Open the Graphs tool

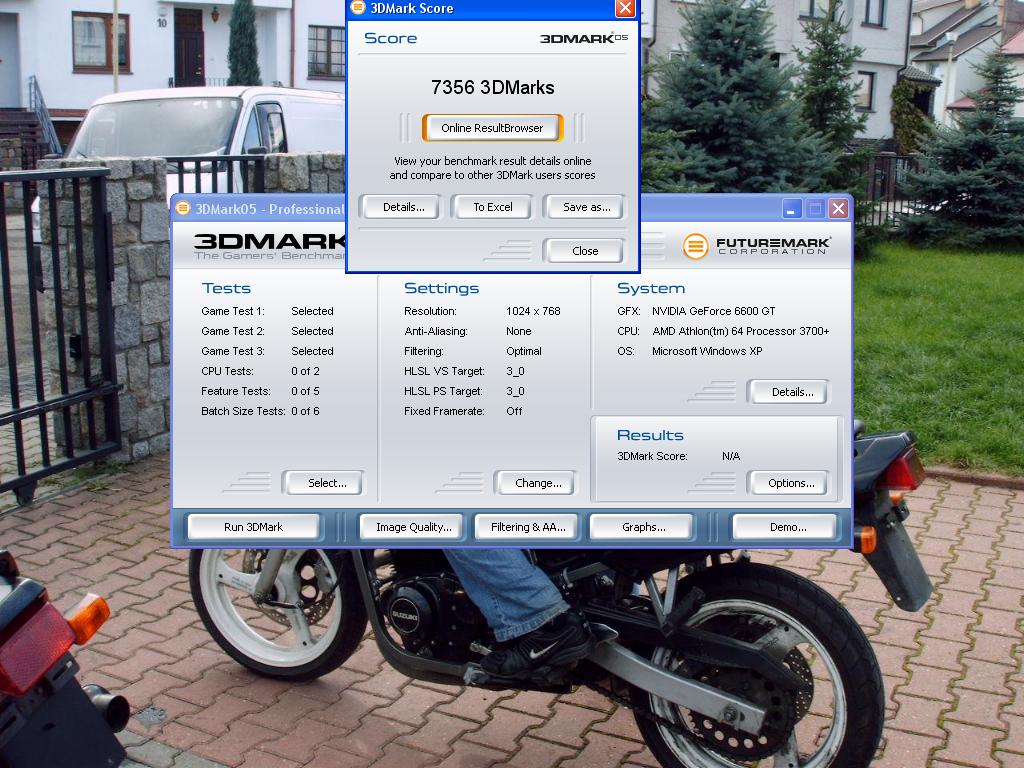pyautogui.click(x=643, y=527)
